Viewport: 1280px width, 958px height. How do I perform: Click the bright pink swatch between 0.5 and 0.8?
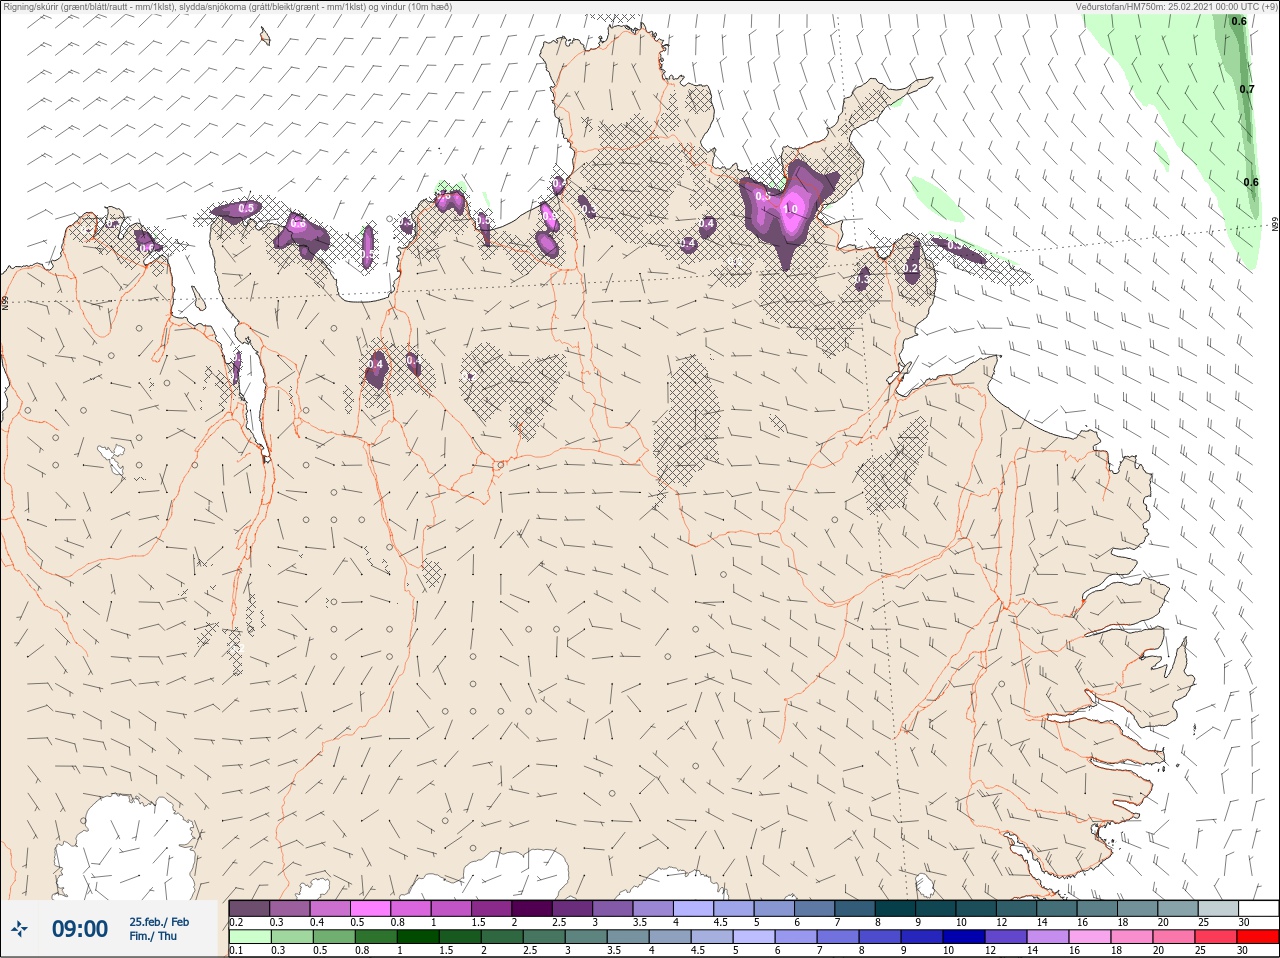370,908
